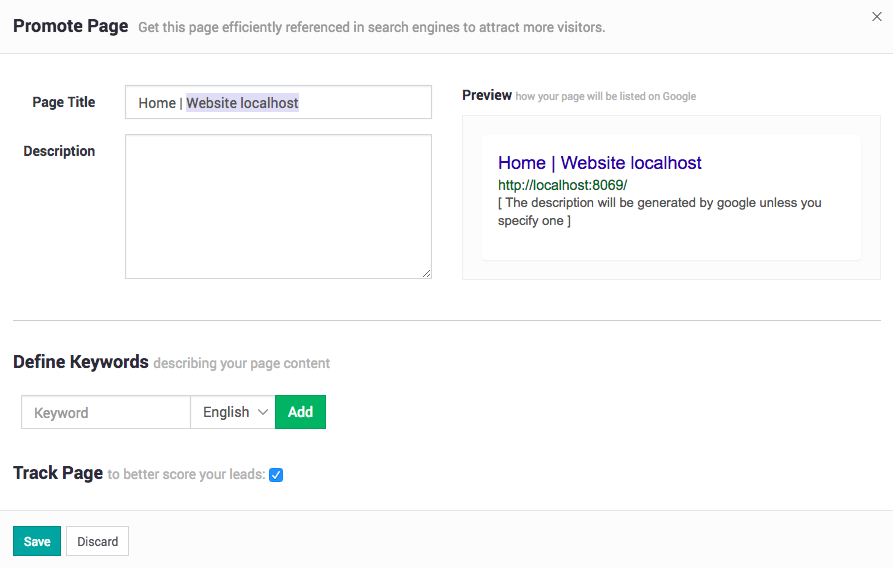Click the Track Page label text
The width and height of the screenshot is (893, 568).
58,473
